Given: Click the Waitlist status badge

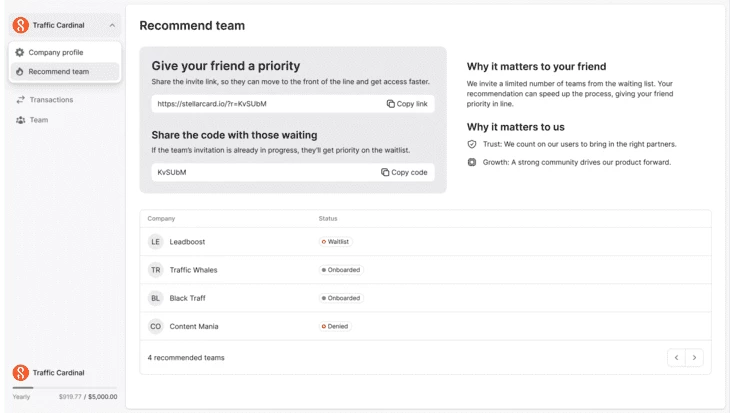Looking at the screenshot, I should point(335,242).
